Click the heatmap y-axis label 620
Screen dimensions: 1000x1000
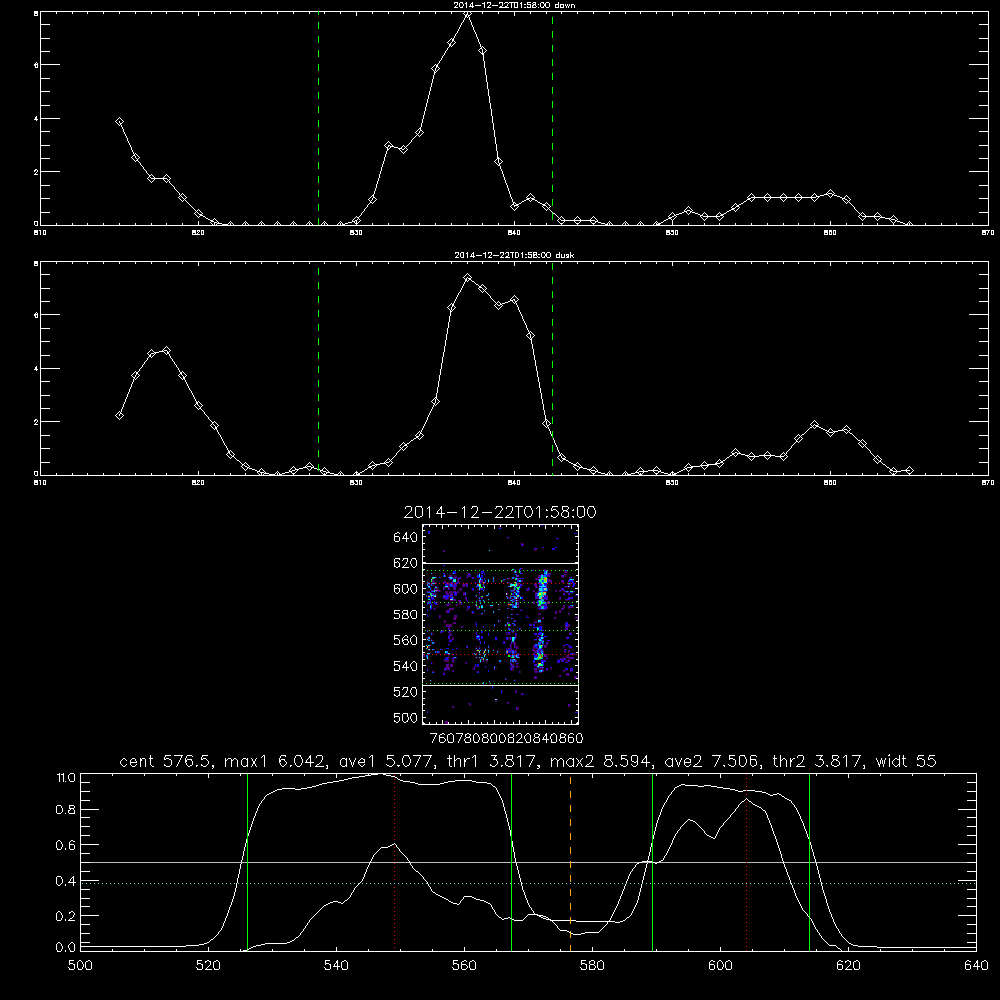[x=406, y=563]
